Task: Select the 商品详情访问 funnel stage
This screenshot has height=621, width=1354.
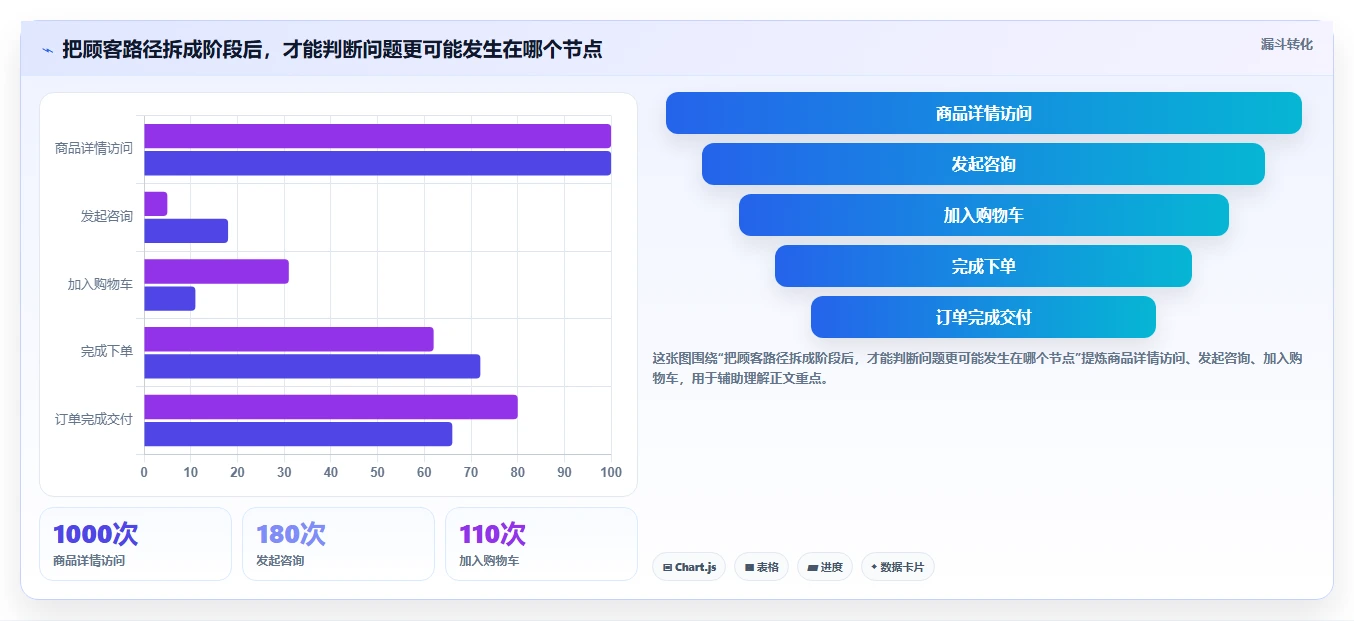Action: point(984,113)
